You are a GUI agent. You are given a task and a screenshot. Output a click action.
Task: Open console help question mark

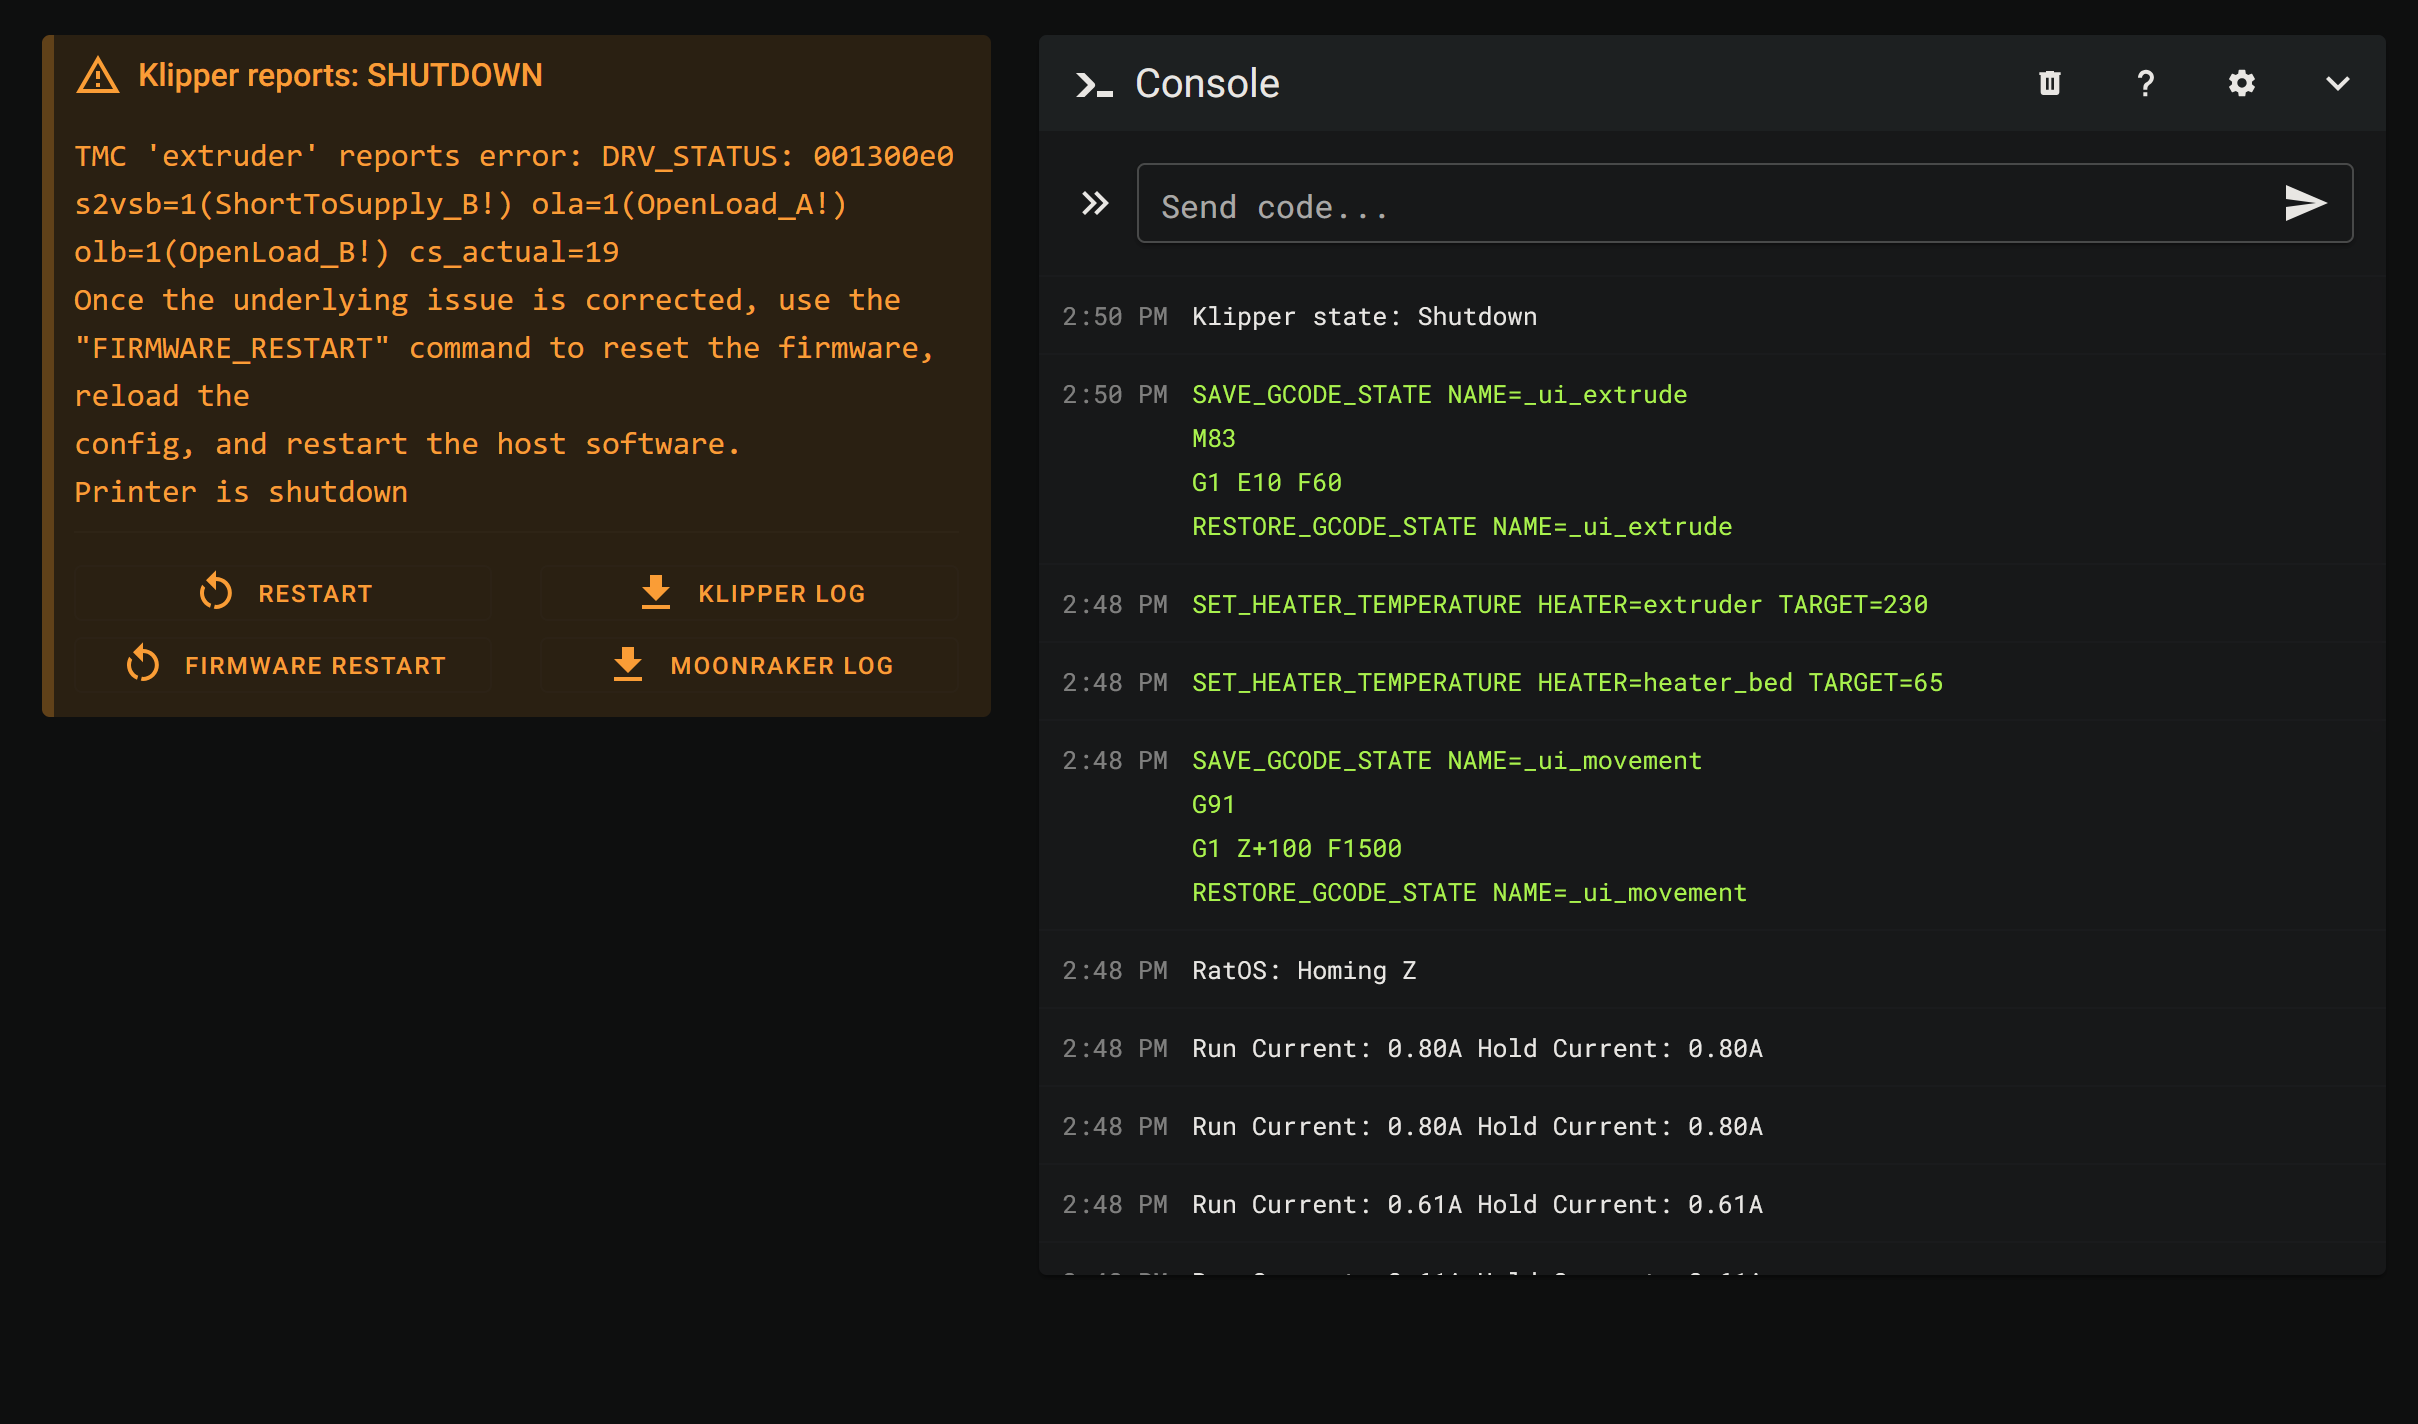pos(2145,83)
